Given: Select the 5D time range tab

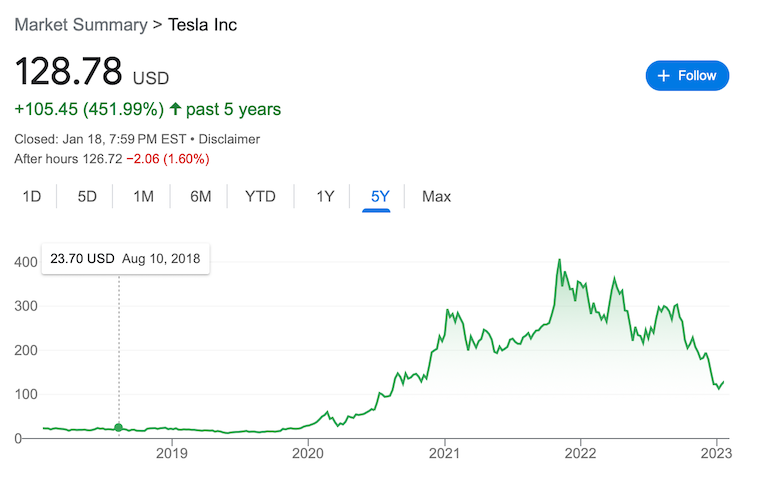Looking at the screenshot, I should click(x=88, y=197).
